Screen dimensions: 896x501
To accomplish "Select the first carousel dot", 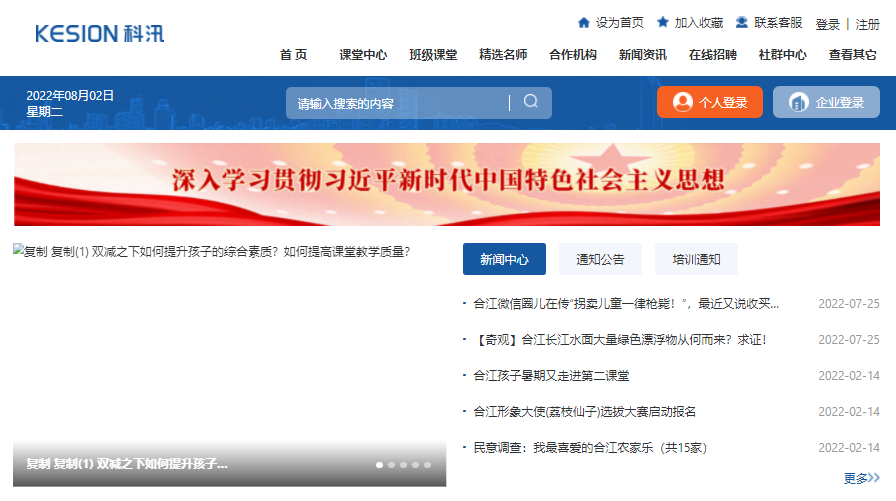I will 379,465.
